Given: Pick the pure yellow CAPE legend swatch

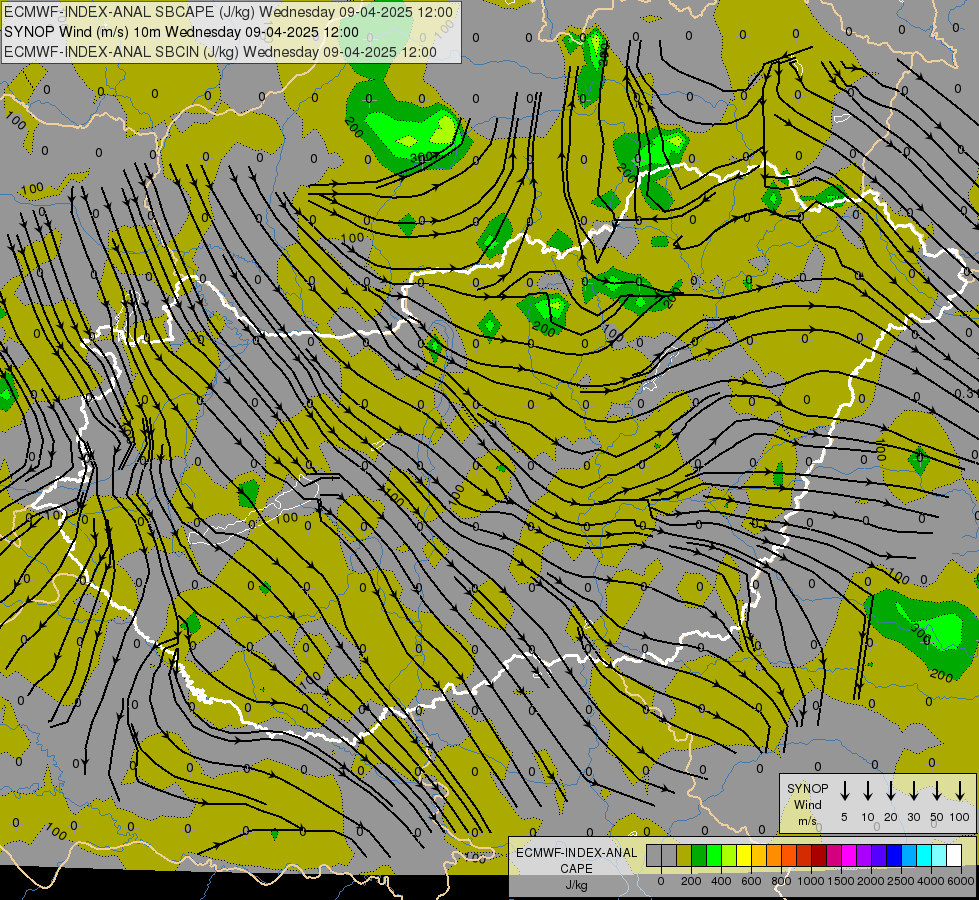Looking at the screenshot, I should pyautogui.click(x=744, y=855).
